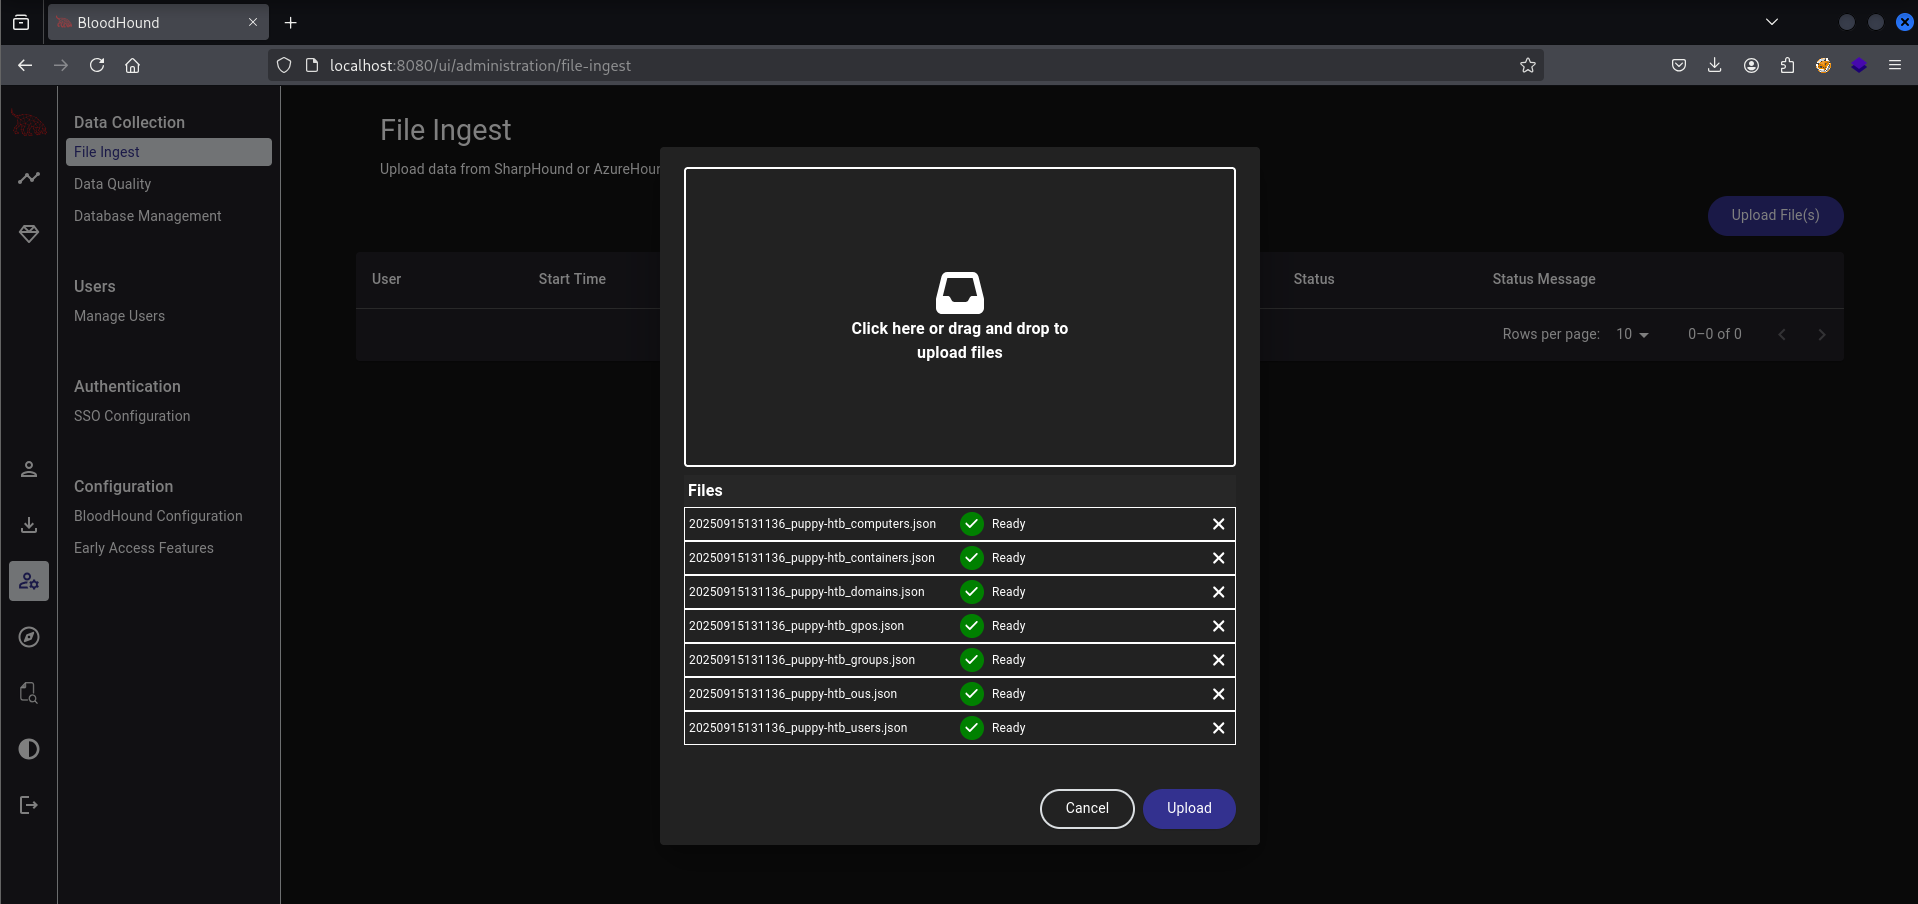Remove the computers.json file from list

pos(1218,524)
